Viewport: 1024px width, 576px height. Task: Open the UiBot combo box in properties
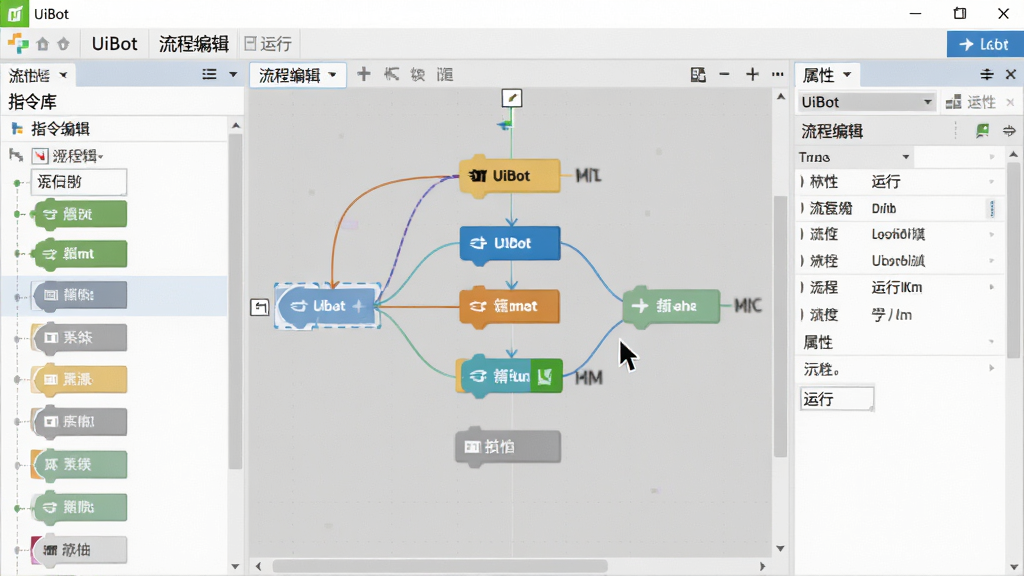[867, 102]
